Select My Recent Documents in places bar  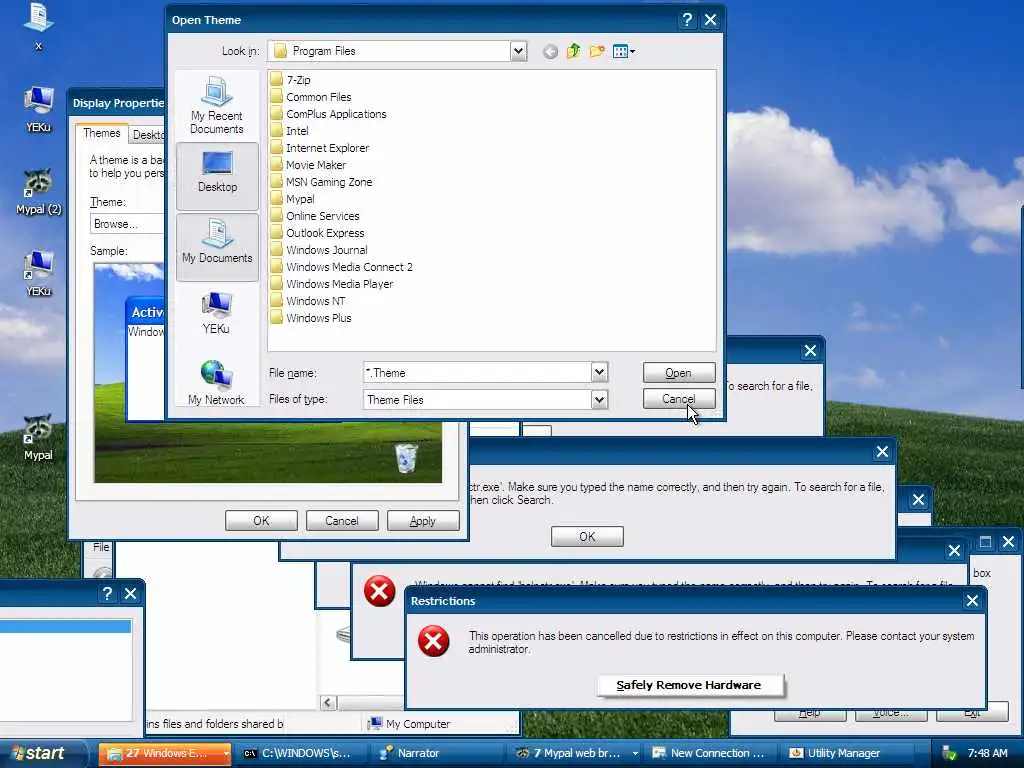(217, 105)
